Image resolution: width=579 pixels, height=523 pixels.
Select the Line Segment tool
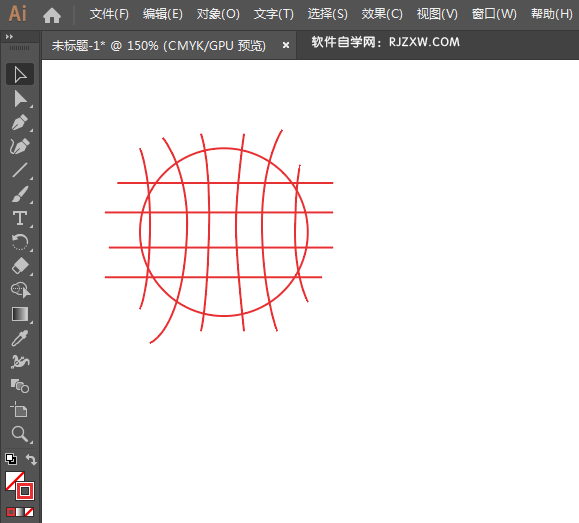(20, 170)
